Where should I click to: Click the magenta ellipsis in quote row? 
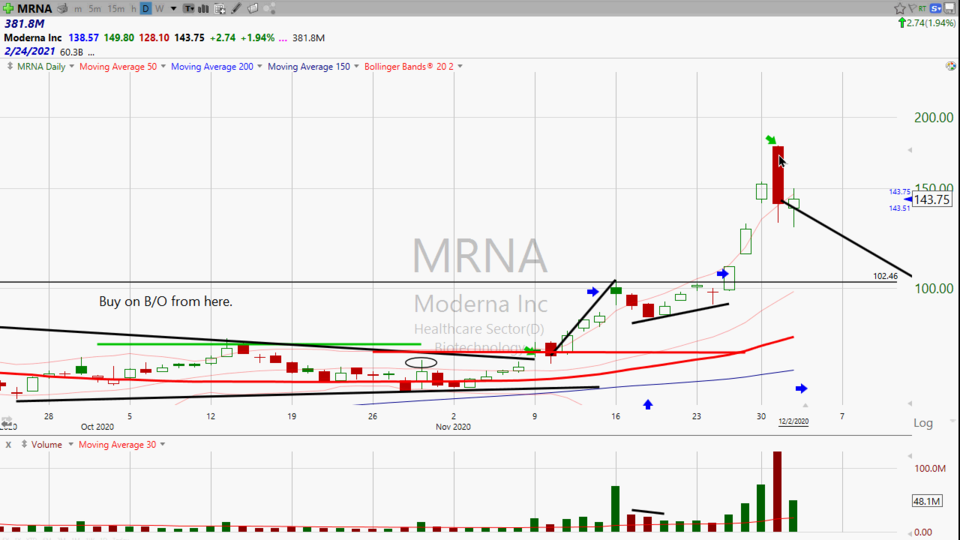pos(283,38)
